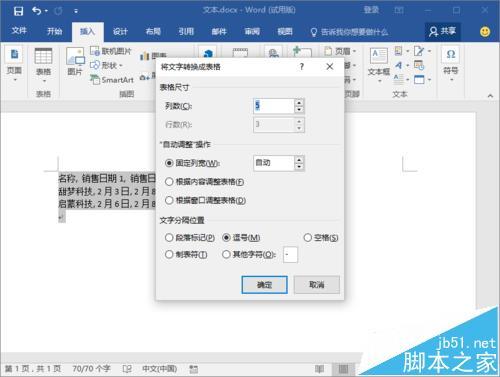This screenshot has width=500, height=377.
Task: Open the 文件 File tab
Action: (19, 31)
